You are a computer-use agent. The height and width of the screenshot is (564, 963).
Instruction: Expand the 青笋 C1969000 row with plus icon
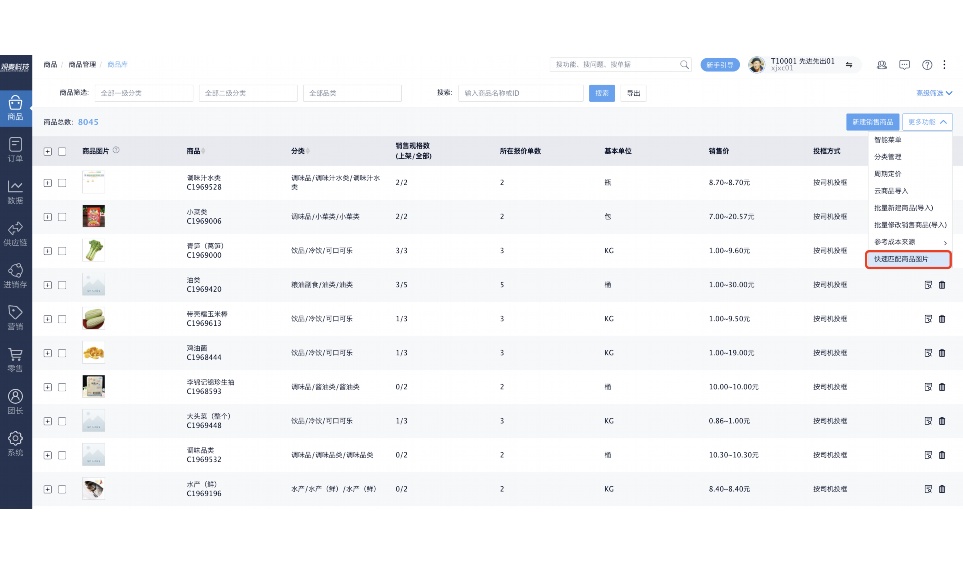pyautogui.click(x=47, y=250)
